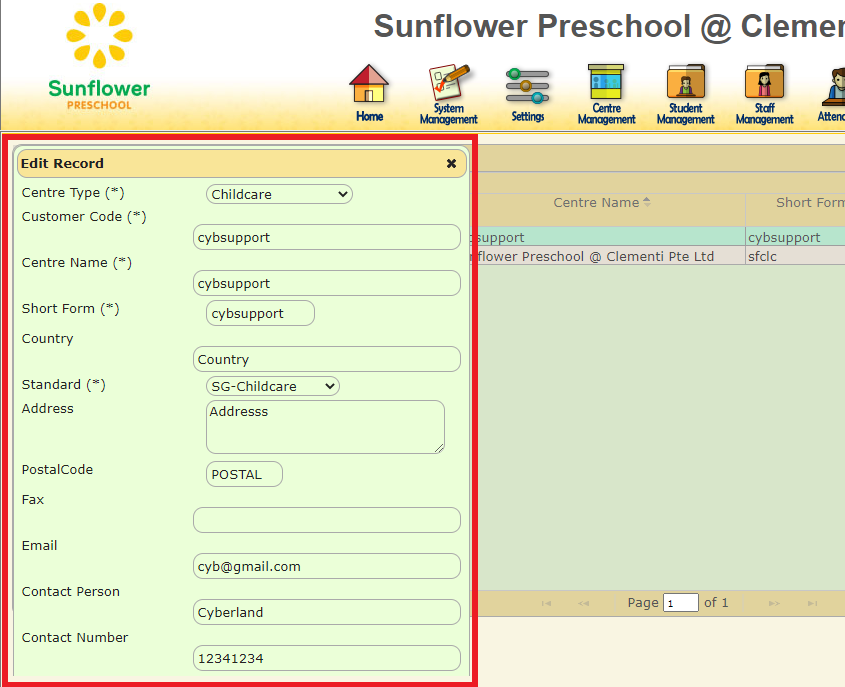This screenshot has width=845, height=687.
Task: Click the empty Fax input field
Action: 327,520
